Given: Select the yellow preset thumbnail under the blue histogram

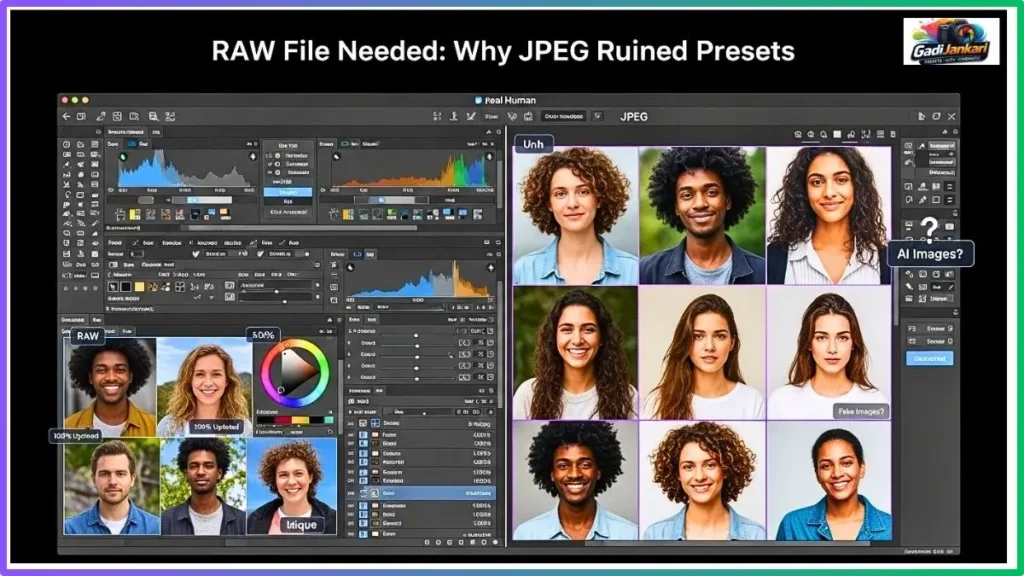Looking at the screenshot, I should pyautogui.click(x=135, y=214).
